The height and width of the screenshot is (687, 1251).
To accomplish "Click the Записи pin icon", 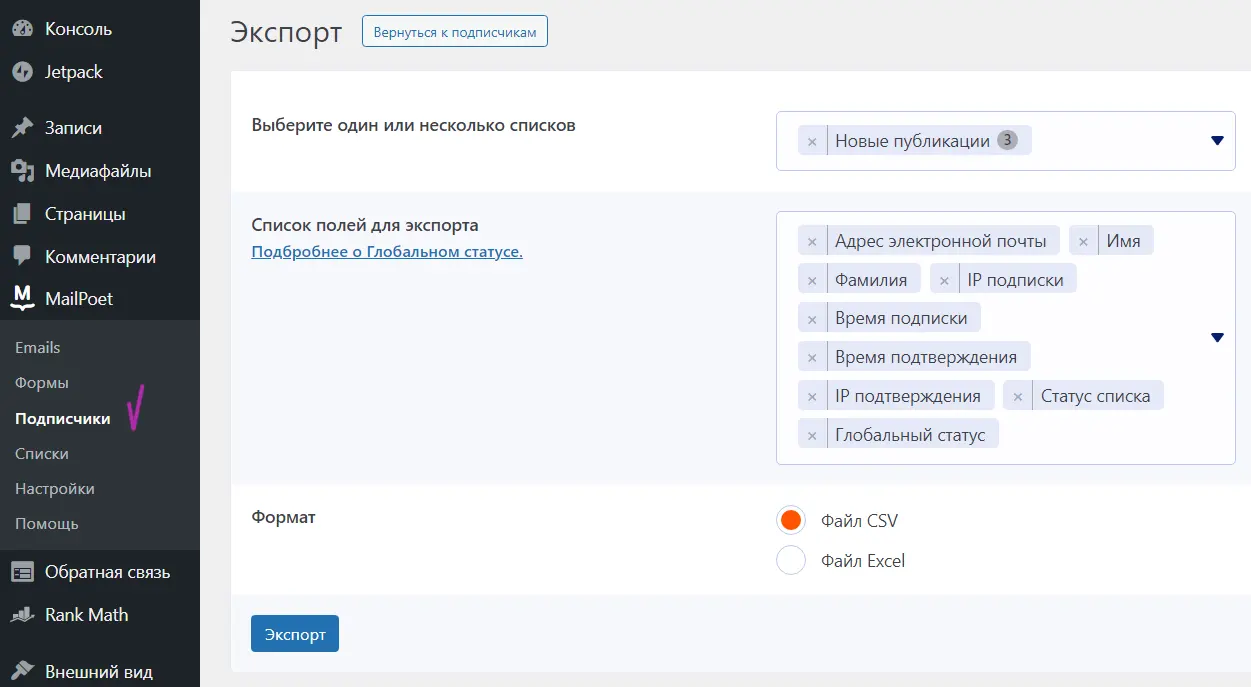I will coord(22,128).
